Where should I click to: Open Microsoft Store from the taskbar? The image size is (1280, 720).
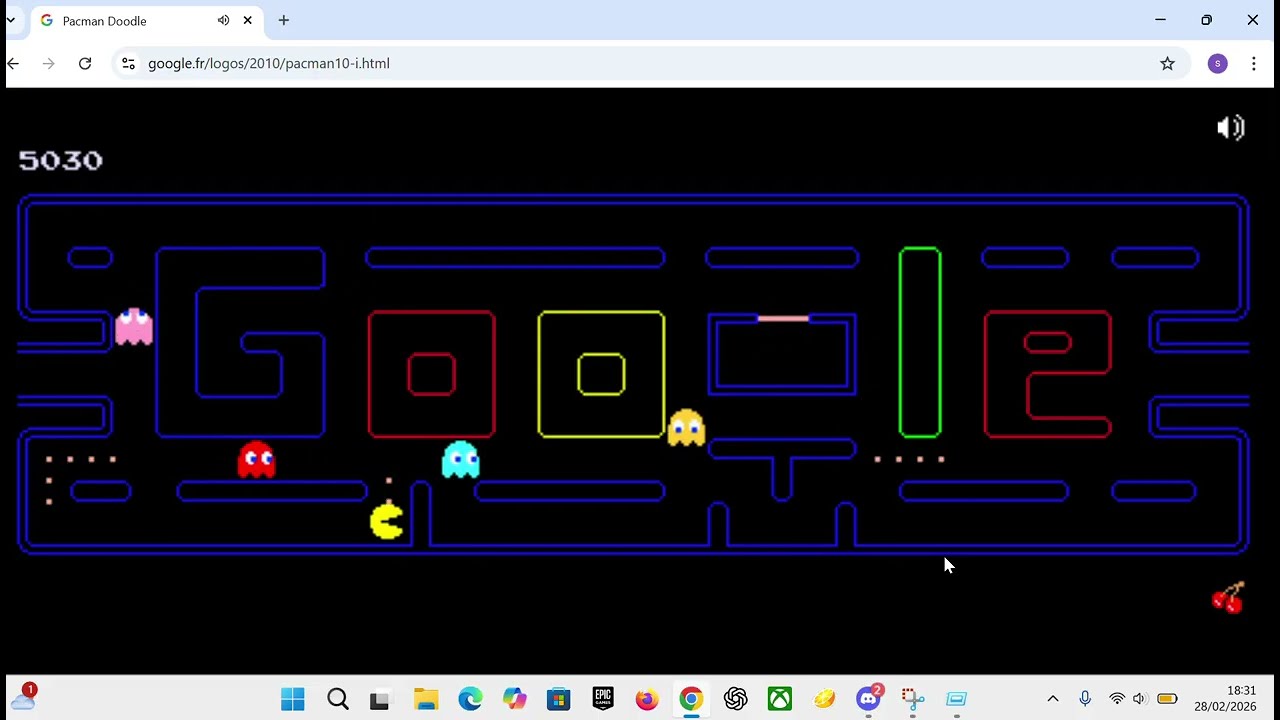(558, 699)
